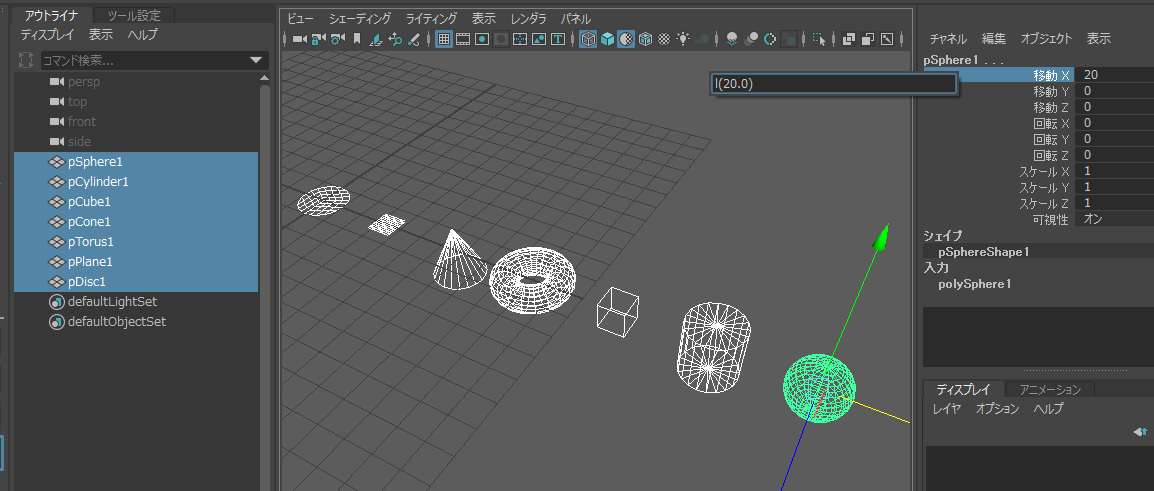Open the search field dropdown arrow

point(256,60)
